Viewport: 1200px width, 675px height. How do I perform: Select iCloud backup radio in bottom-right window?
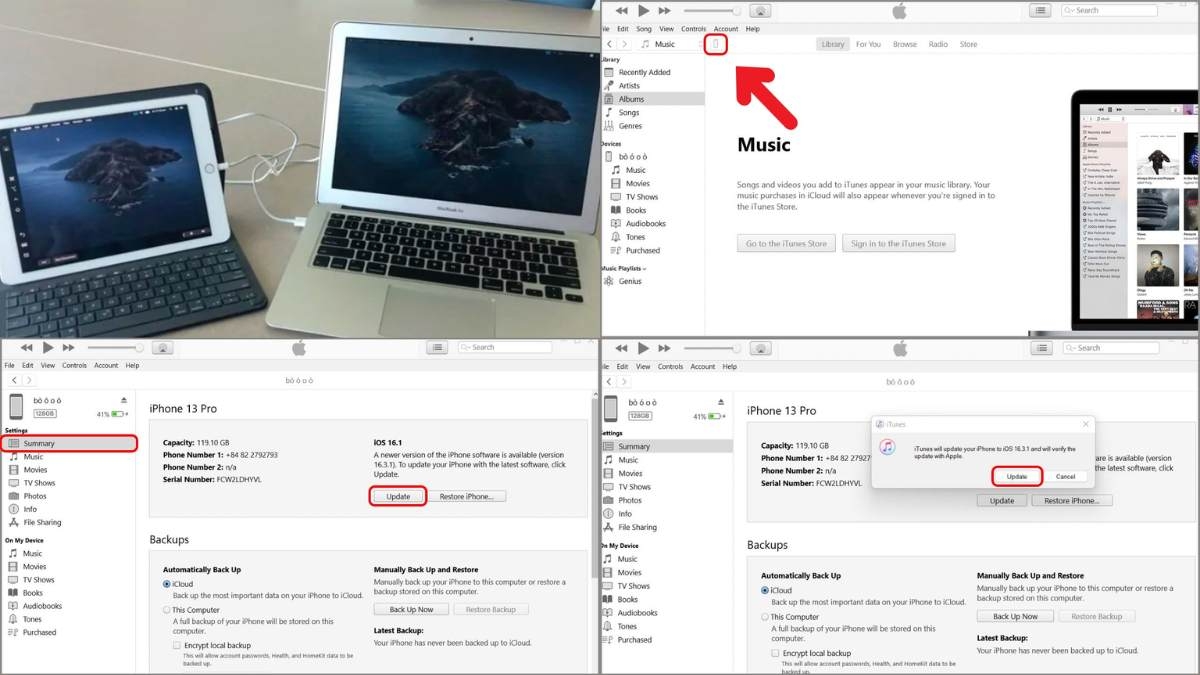[765, 591]
